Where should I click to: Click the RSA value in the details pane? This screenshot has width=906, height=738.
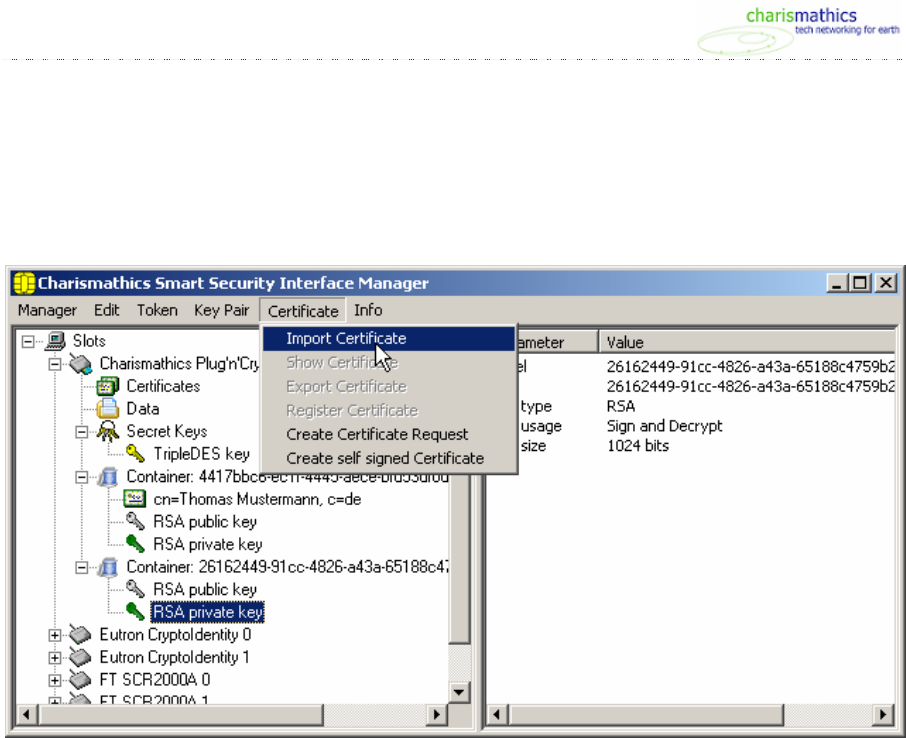[x=621, y=406]
